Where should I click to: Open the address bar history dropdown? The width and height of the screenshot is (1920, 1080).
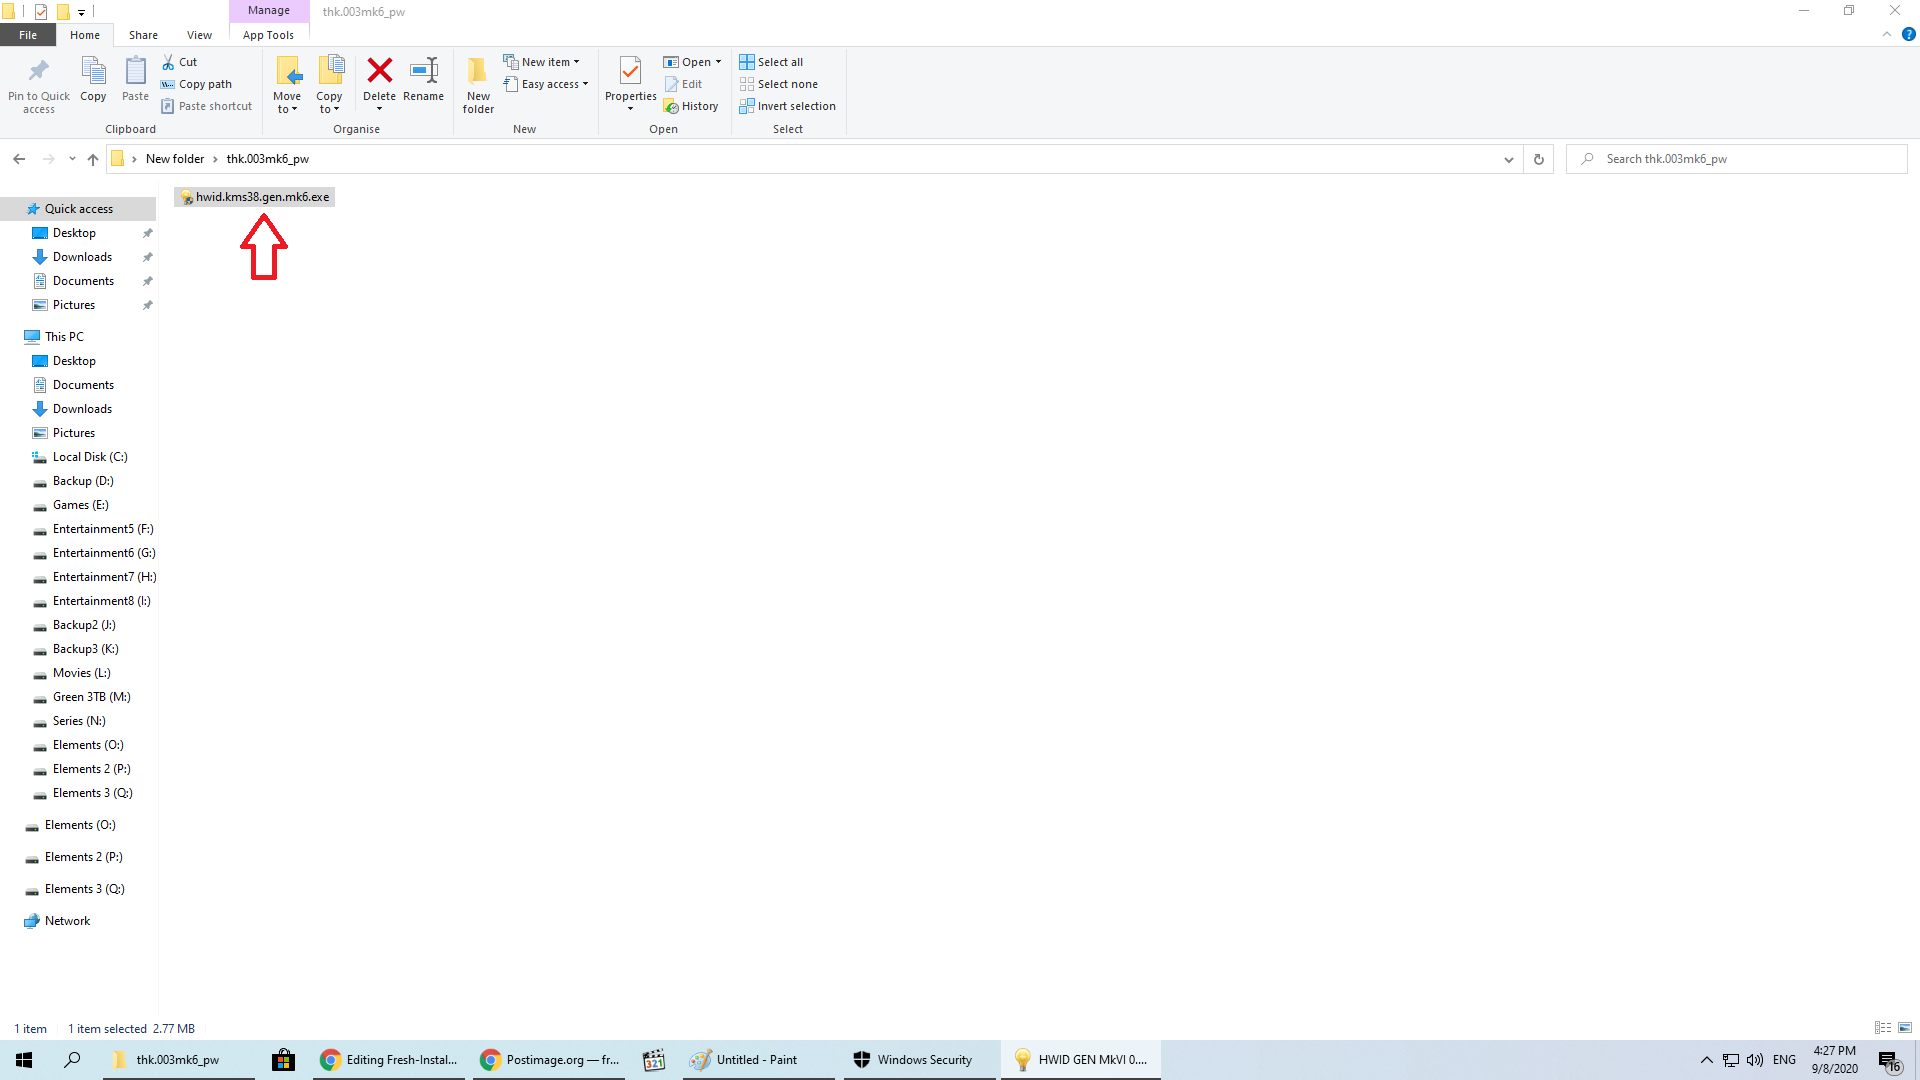[1508, 159]
